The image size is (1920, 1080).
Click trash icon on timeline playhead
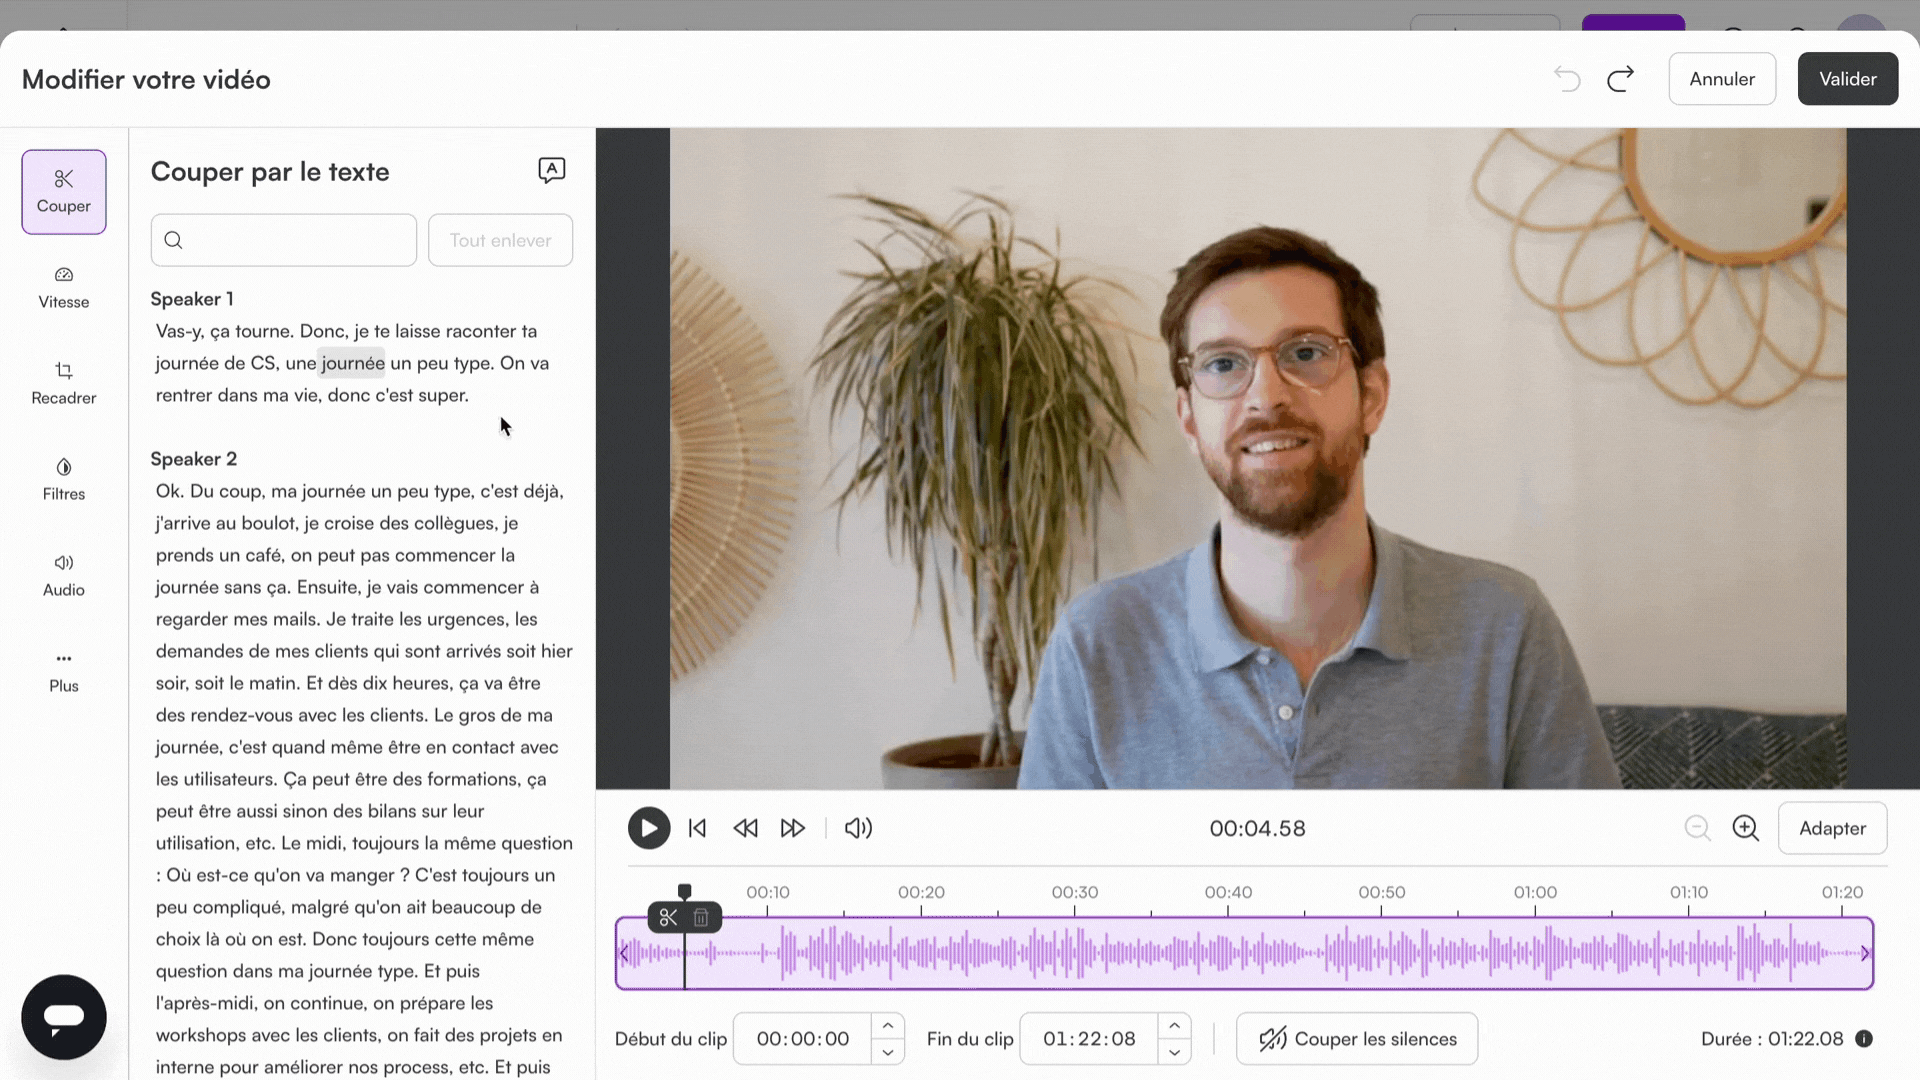pyautogui.click(x=701, y=917)
